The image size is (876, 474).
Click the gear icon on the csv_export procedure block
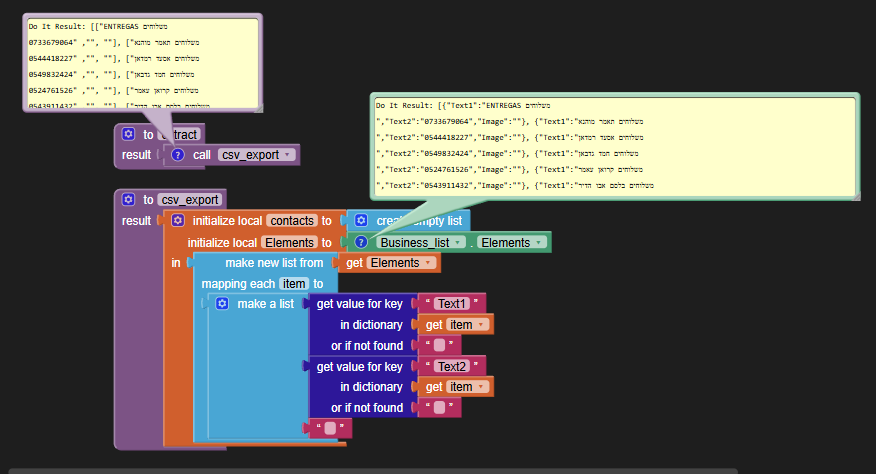click(128, 199)
